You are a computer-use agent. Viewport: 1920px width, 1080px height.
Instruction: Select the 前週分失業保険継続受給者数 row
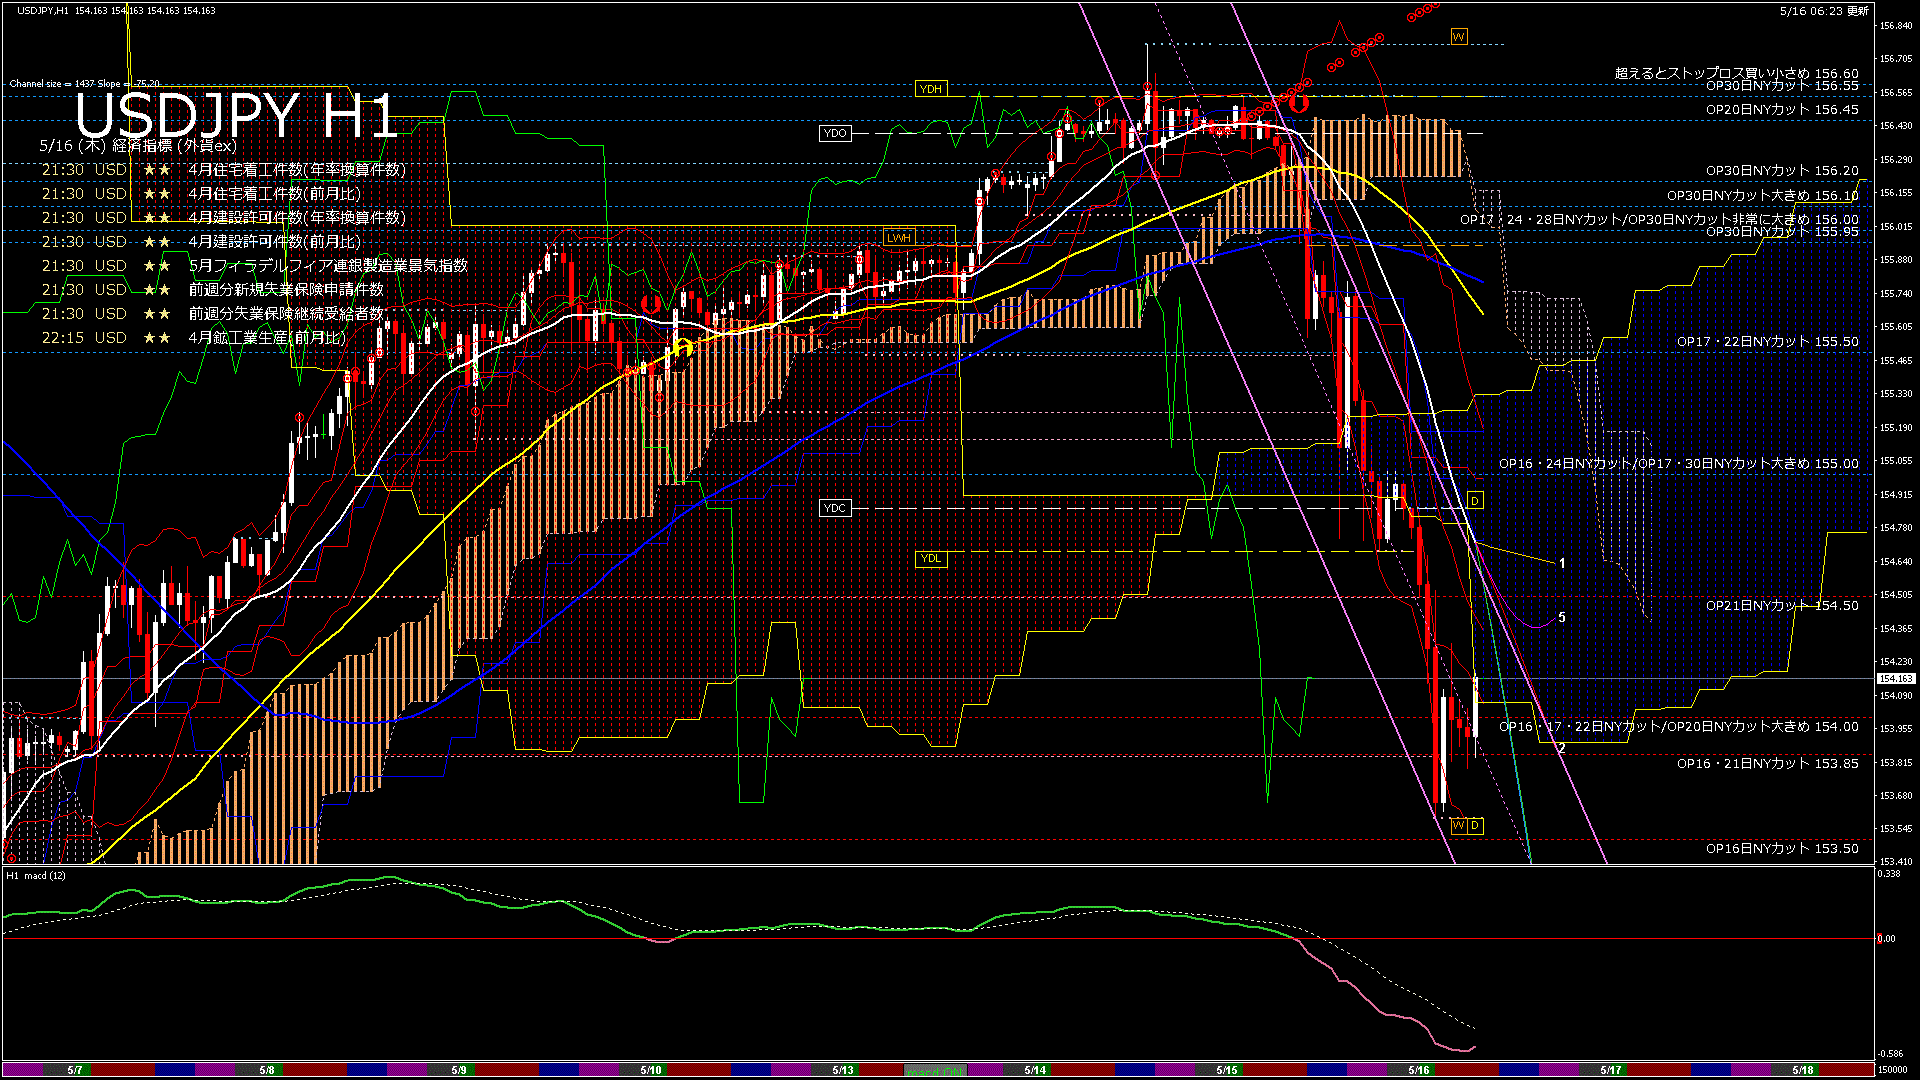point(212,314)
